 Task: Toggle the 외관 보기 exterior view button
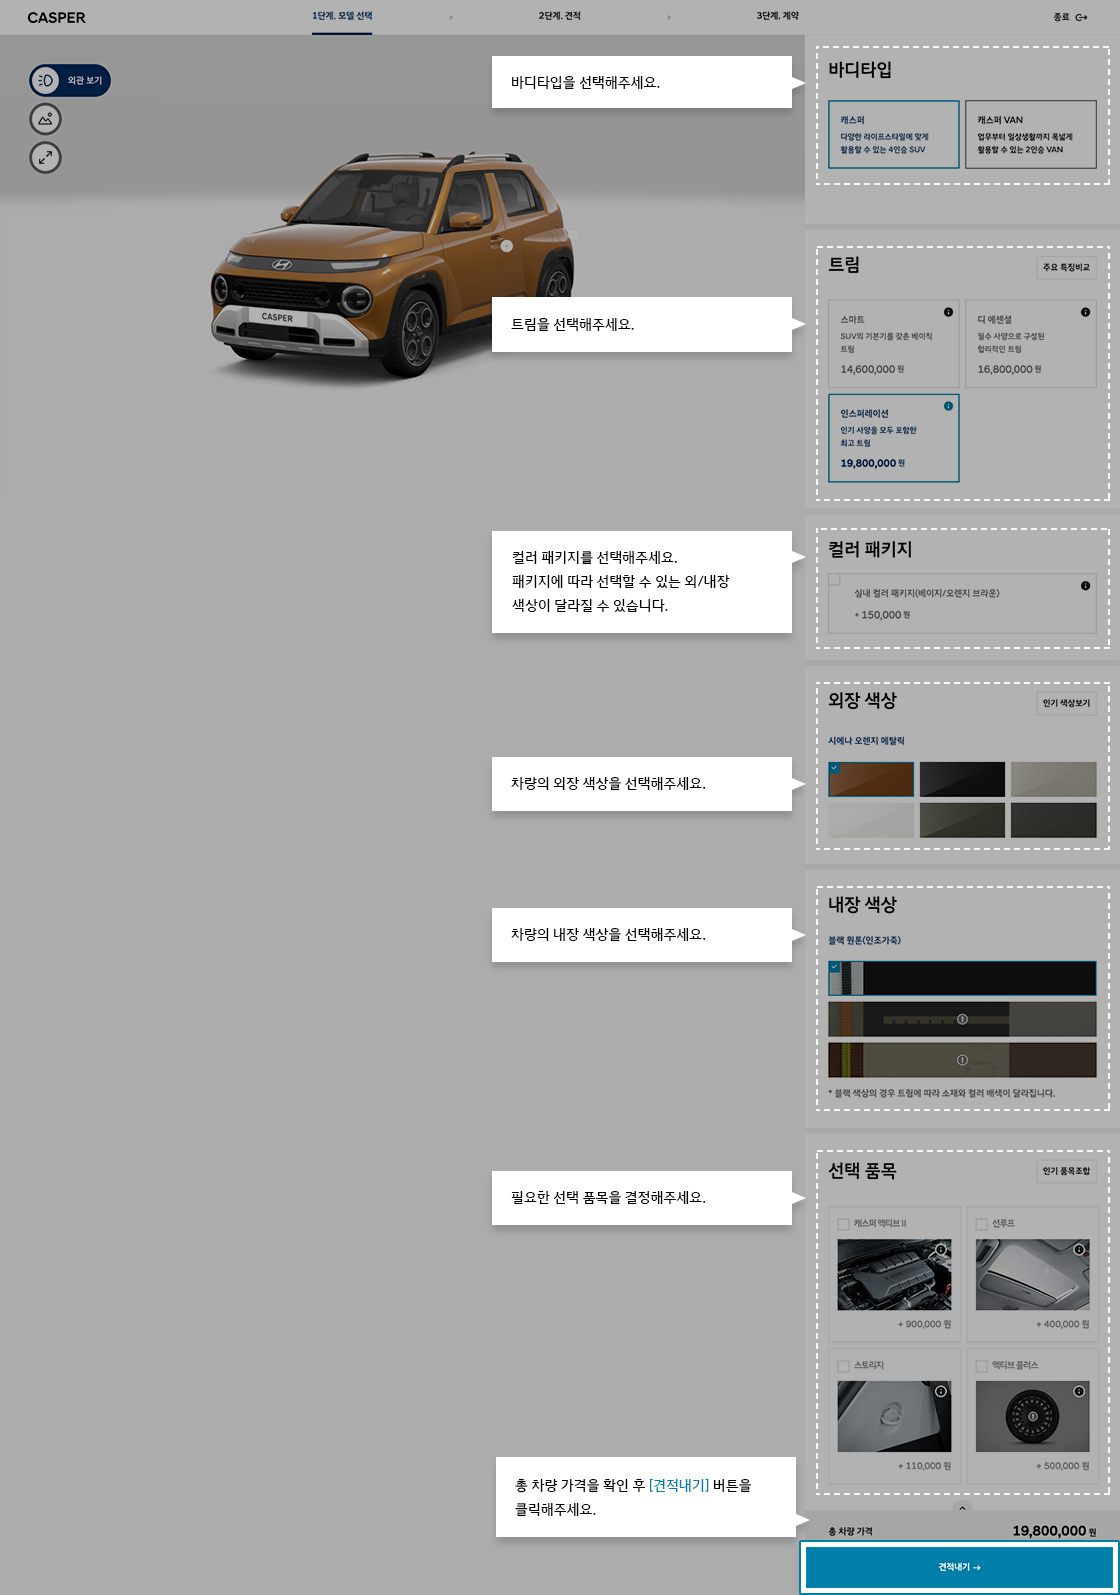pyautogui.click(x=70, y=81)
